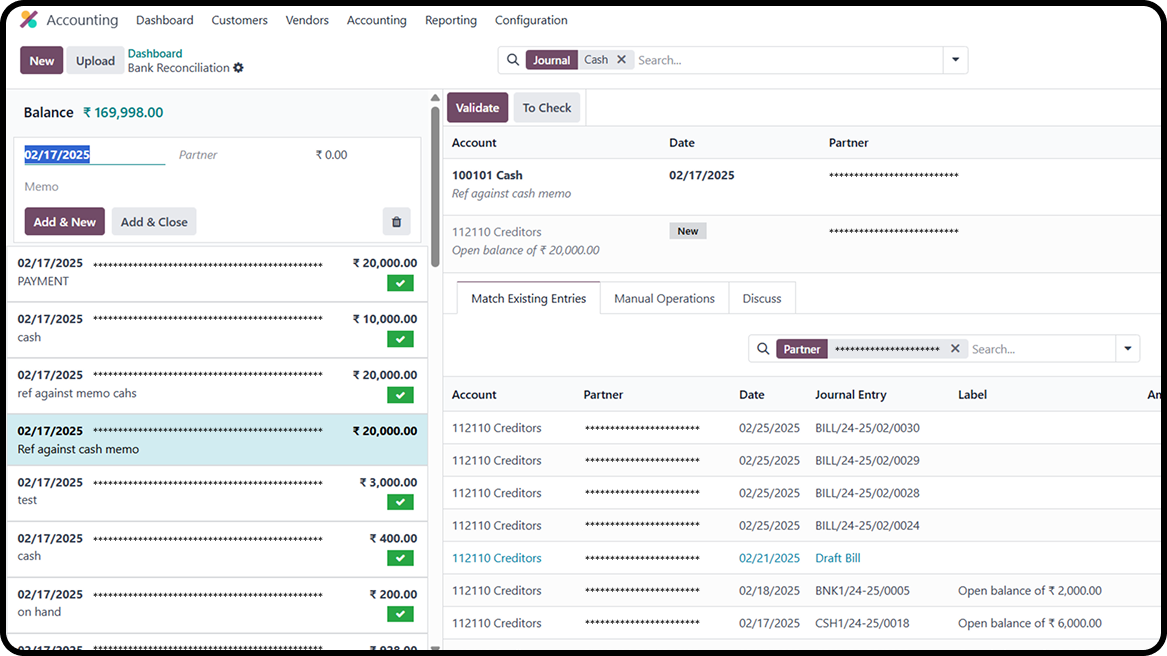
Task: Switch to the Manual Operations tab
Action: click(x=664, y=298)
